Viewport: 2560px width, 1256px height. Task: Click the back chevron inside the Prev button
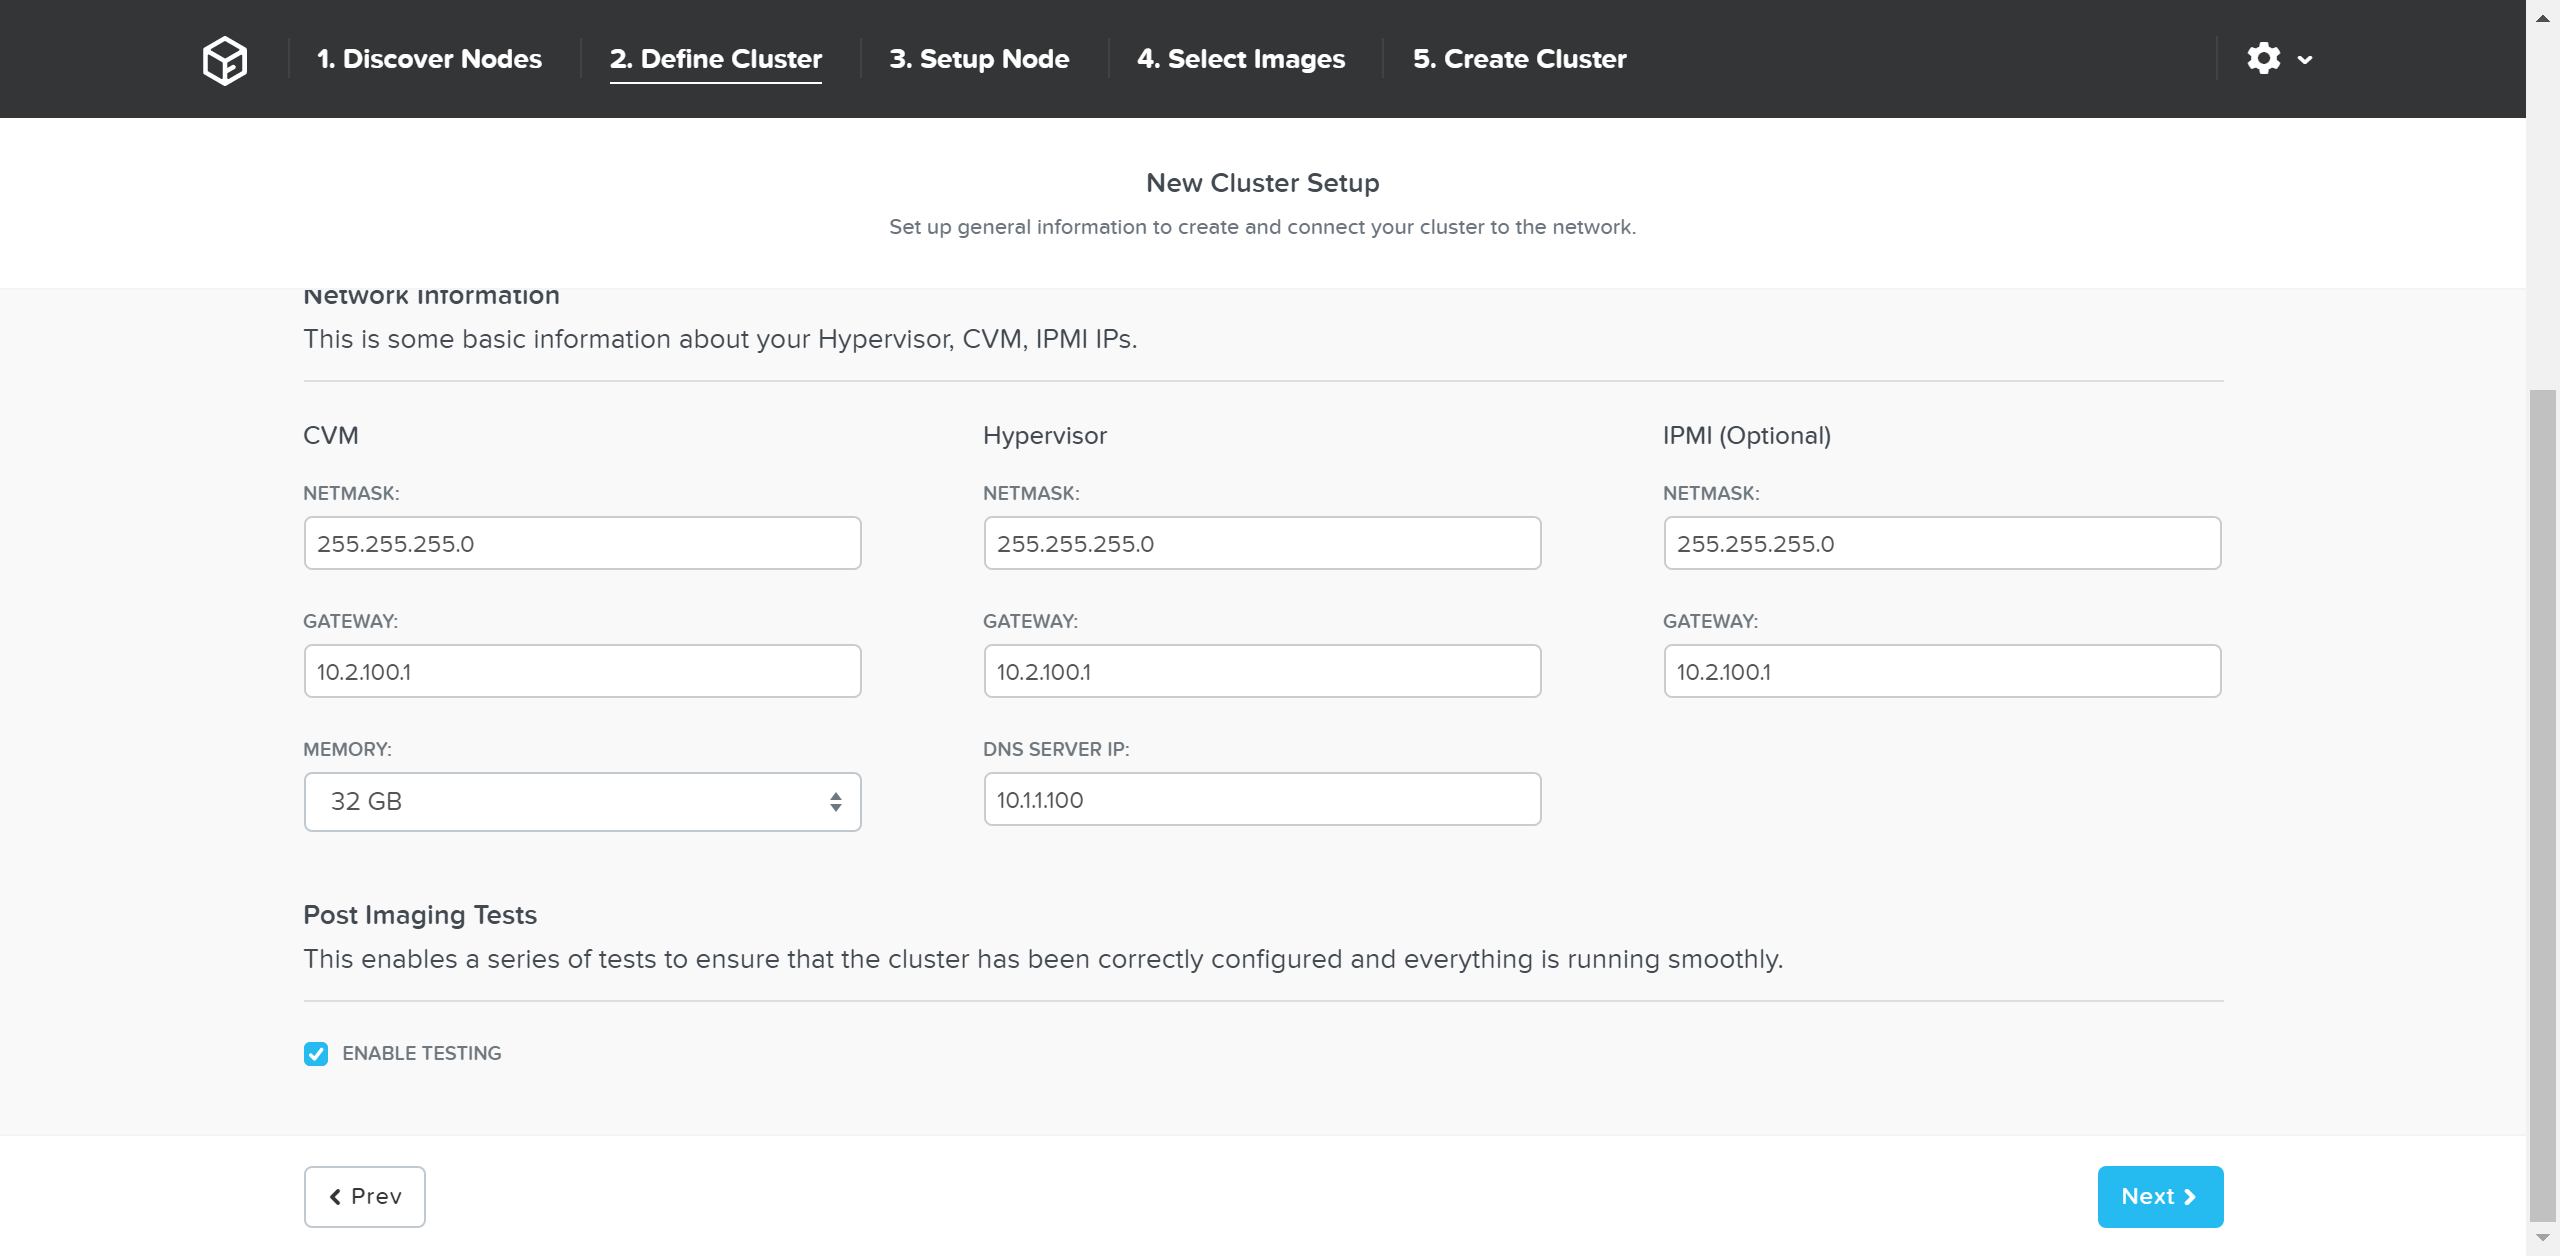(336, 1196)
